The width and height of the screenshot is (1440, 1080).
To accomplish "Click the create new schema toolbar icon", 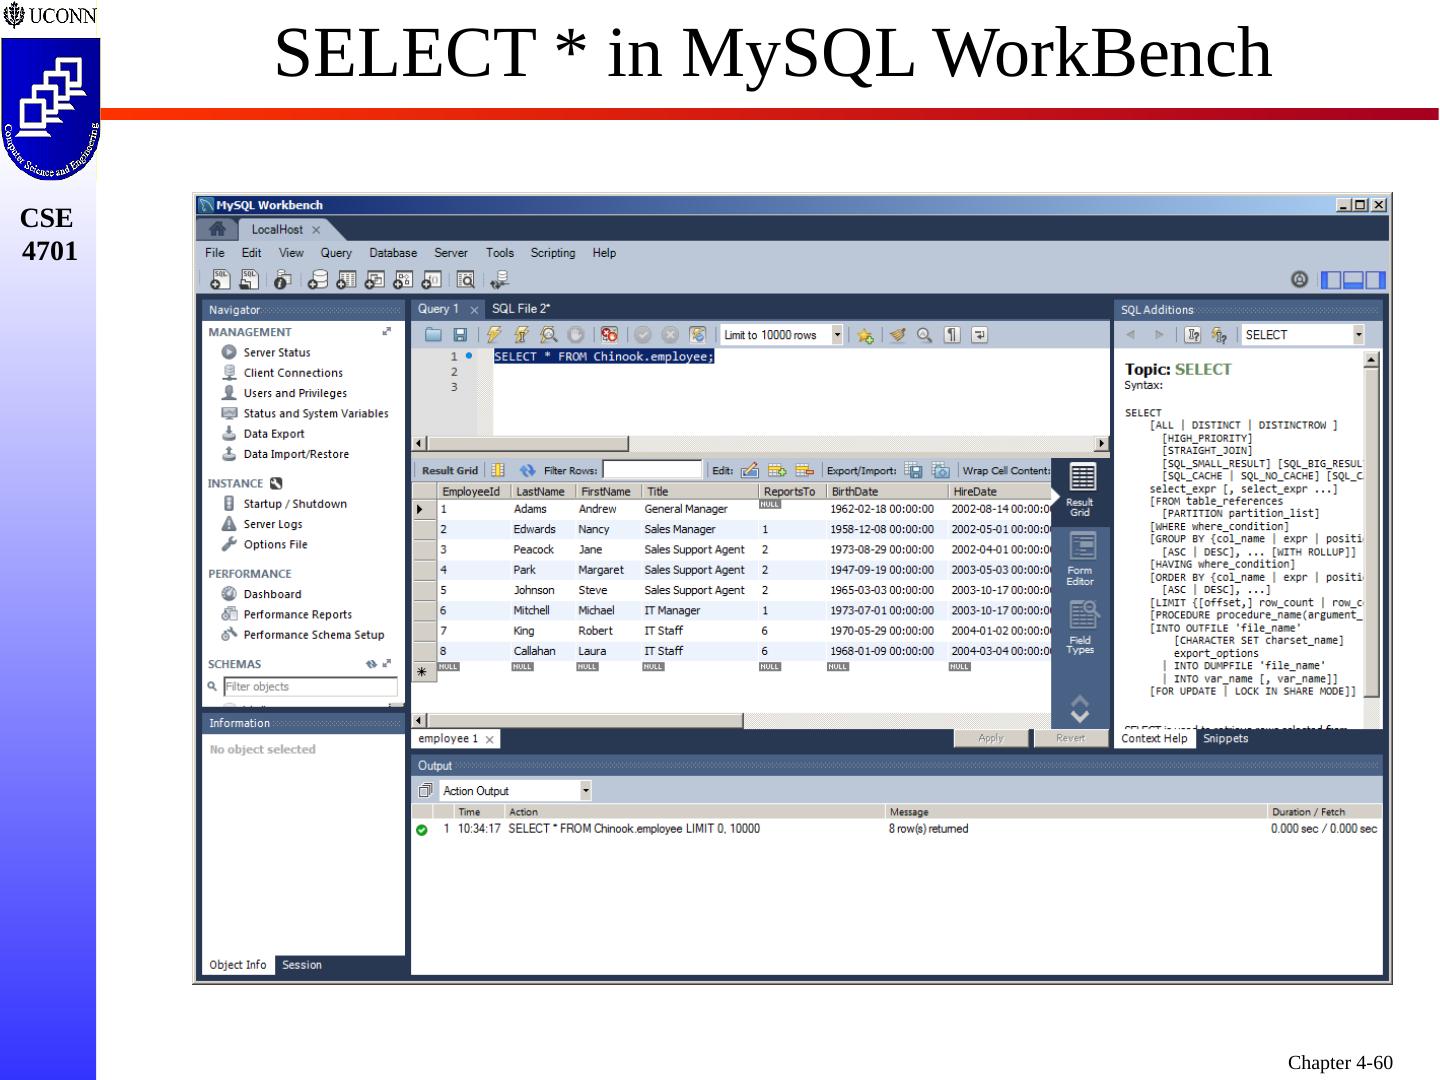I will [318, 280].
